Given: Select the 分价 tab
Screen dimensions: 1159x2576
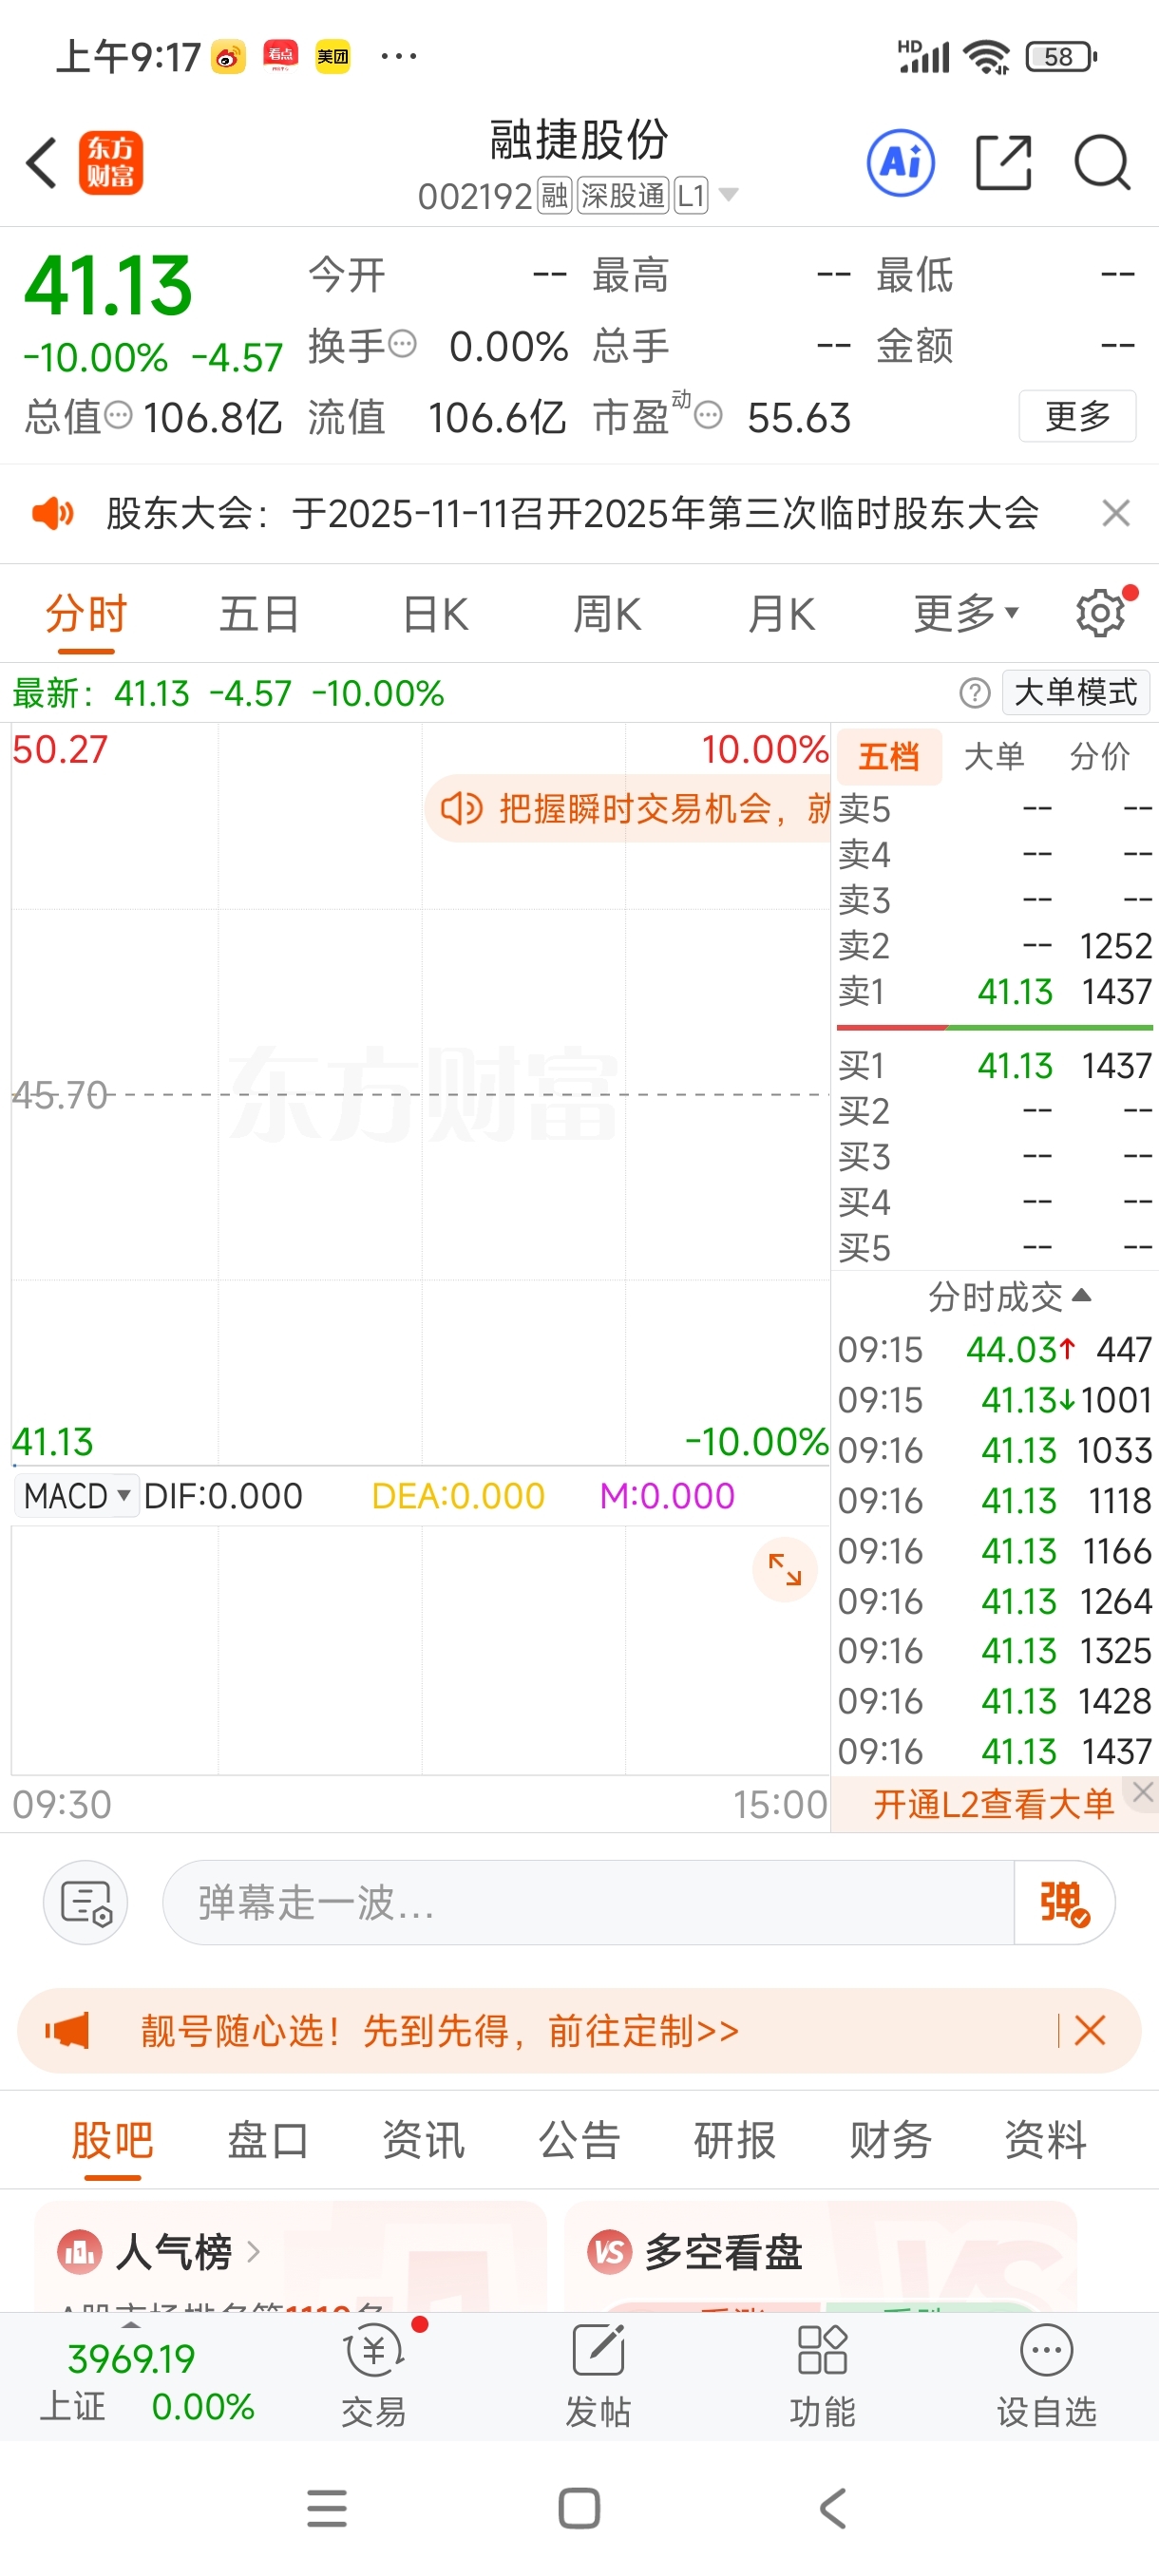Looking at the screenshot, I should [1099, 756].
